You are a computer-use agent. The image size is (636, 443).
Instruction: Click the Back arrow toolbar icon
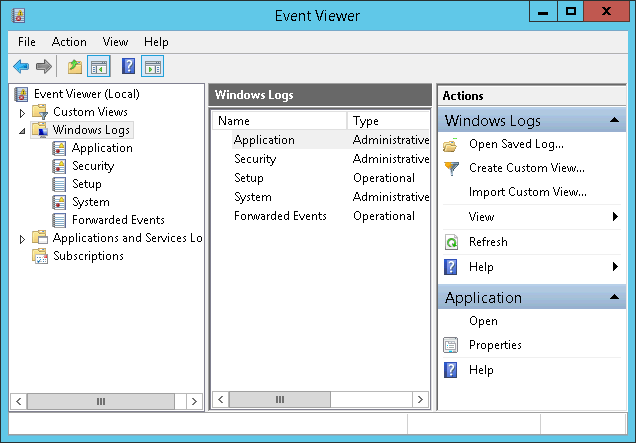[x=21, y=67]
